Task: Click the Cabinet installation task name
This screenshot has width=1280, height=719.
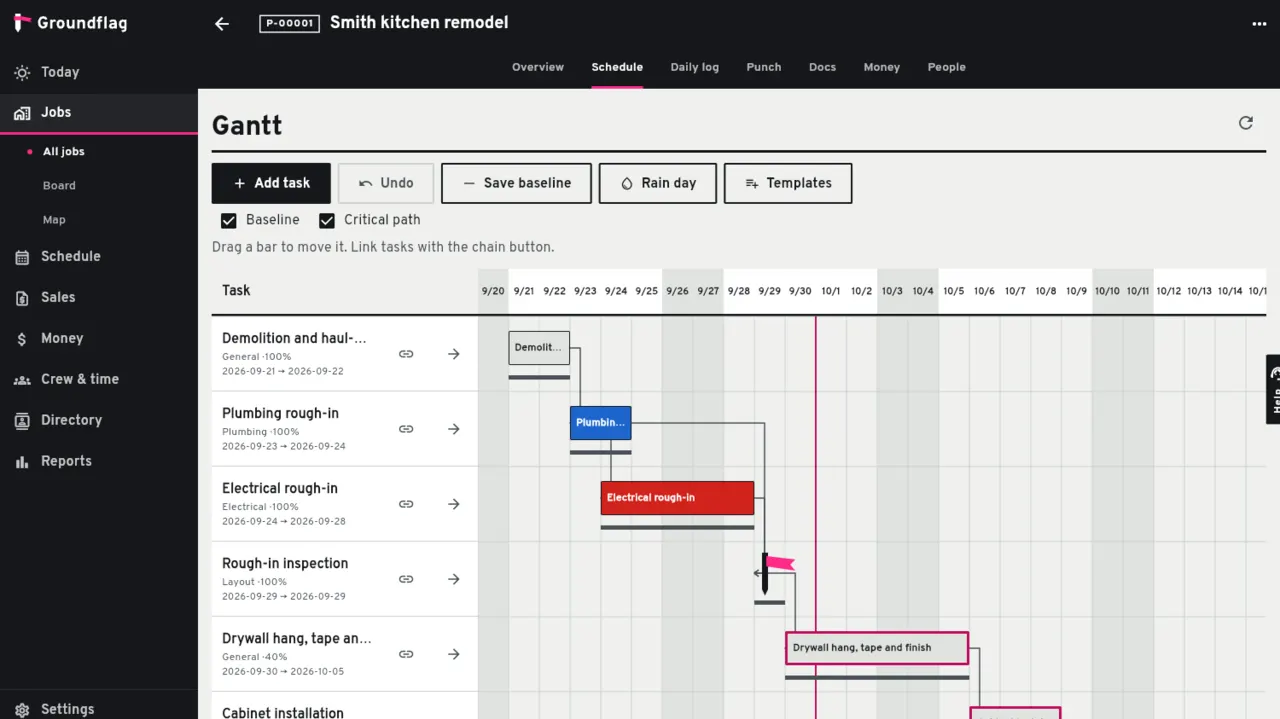Action: coord(283,712)
